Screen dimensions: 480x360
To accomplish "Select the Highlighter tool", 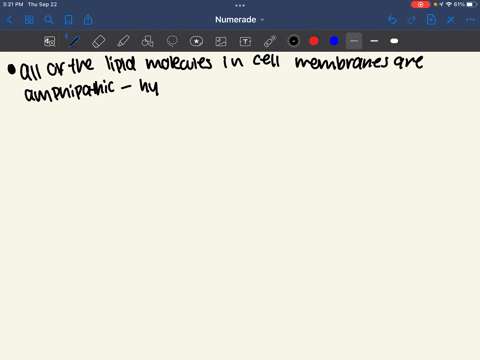I will 123,41.
